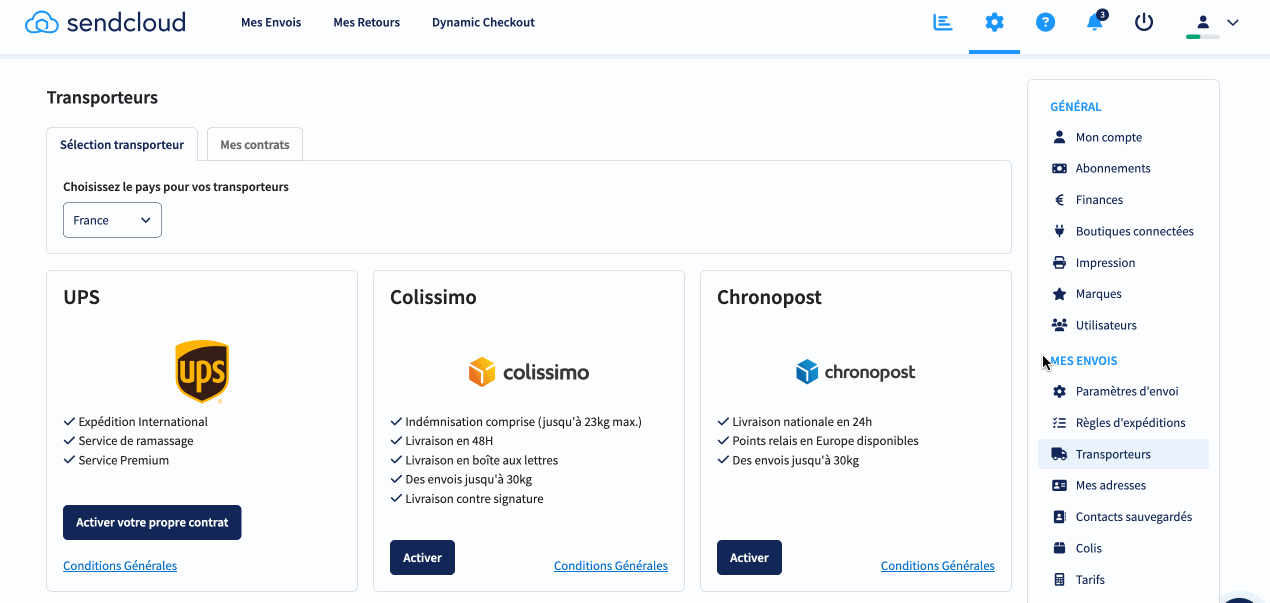Open the Mes Envois menu
This screenshot has height=603, width=1270.
pos(271,22)
